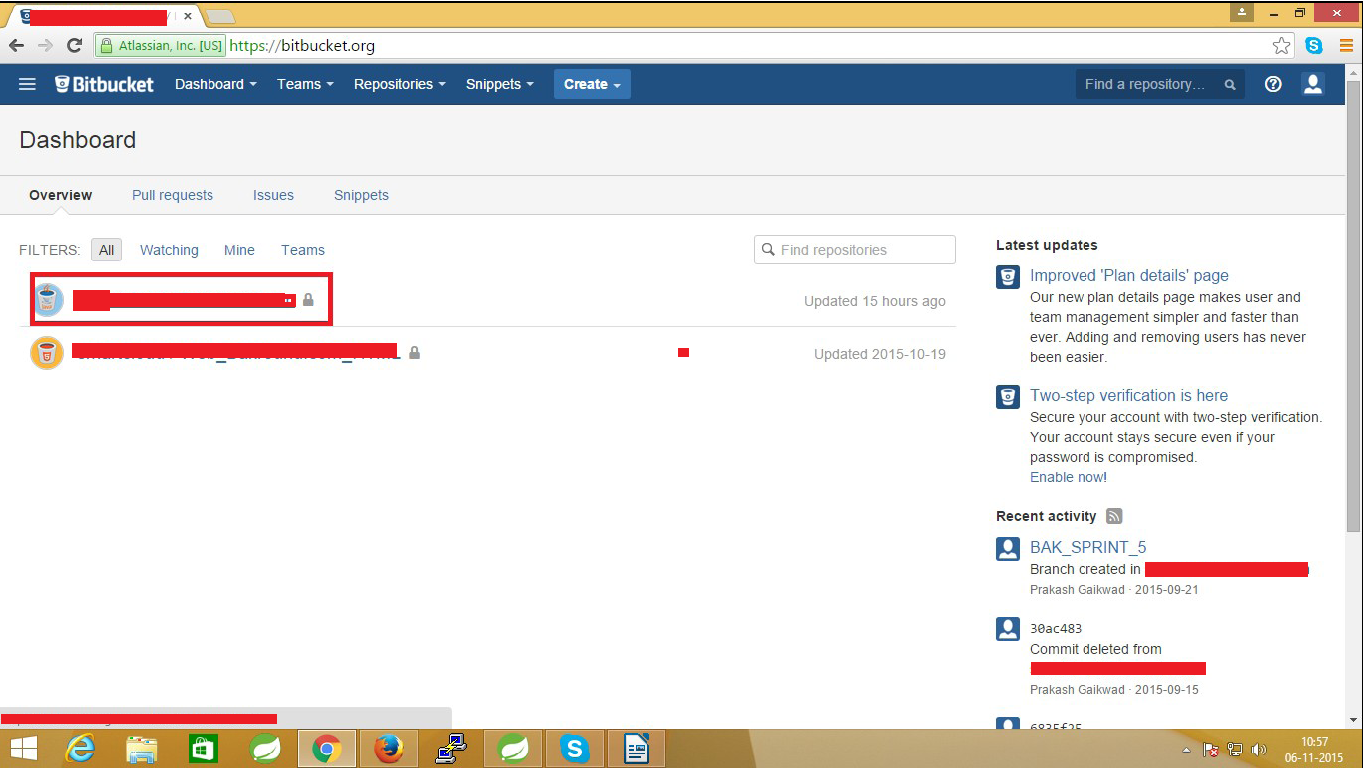This screenshot has height=768, width=1366.
Task: Open the Teams dropdown menu
Action: [304, 84]
